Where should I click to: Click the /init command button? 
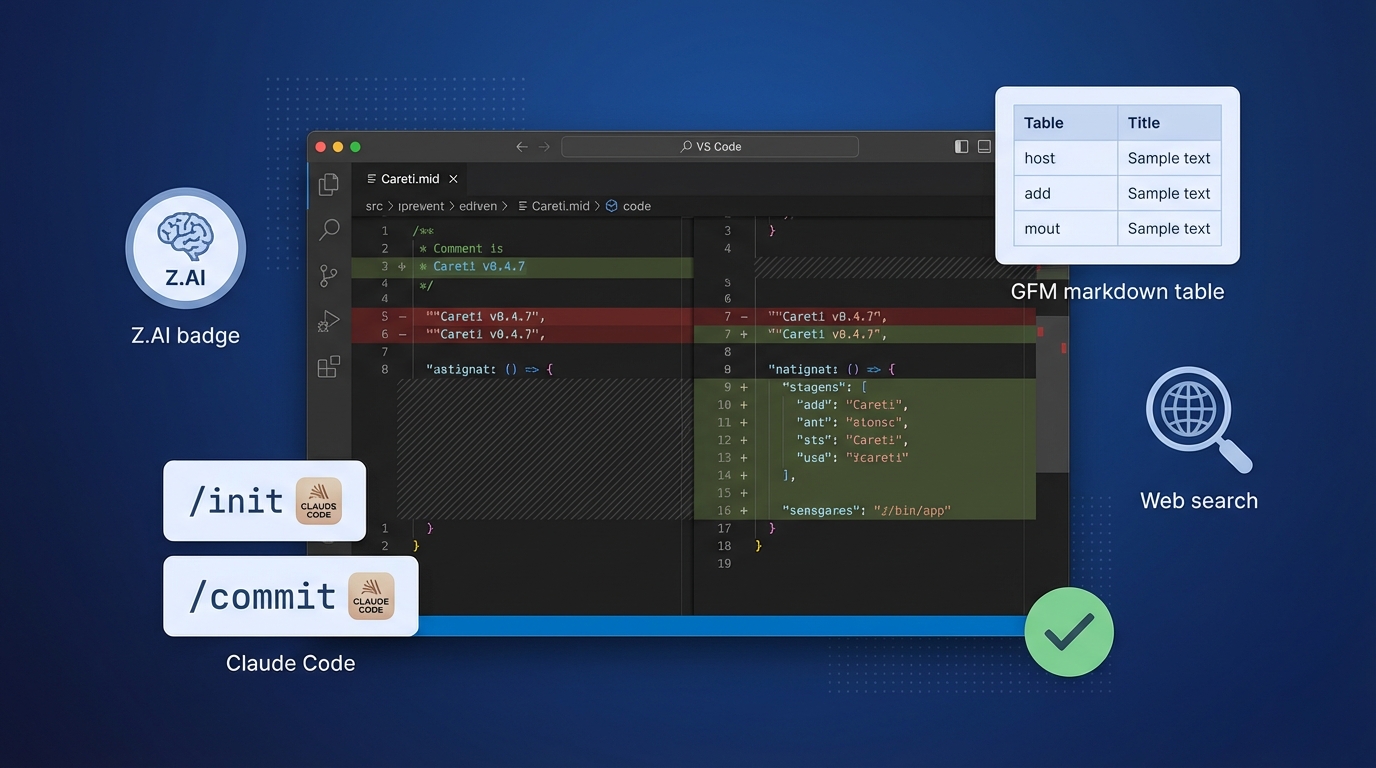264,501
